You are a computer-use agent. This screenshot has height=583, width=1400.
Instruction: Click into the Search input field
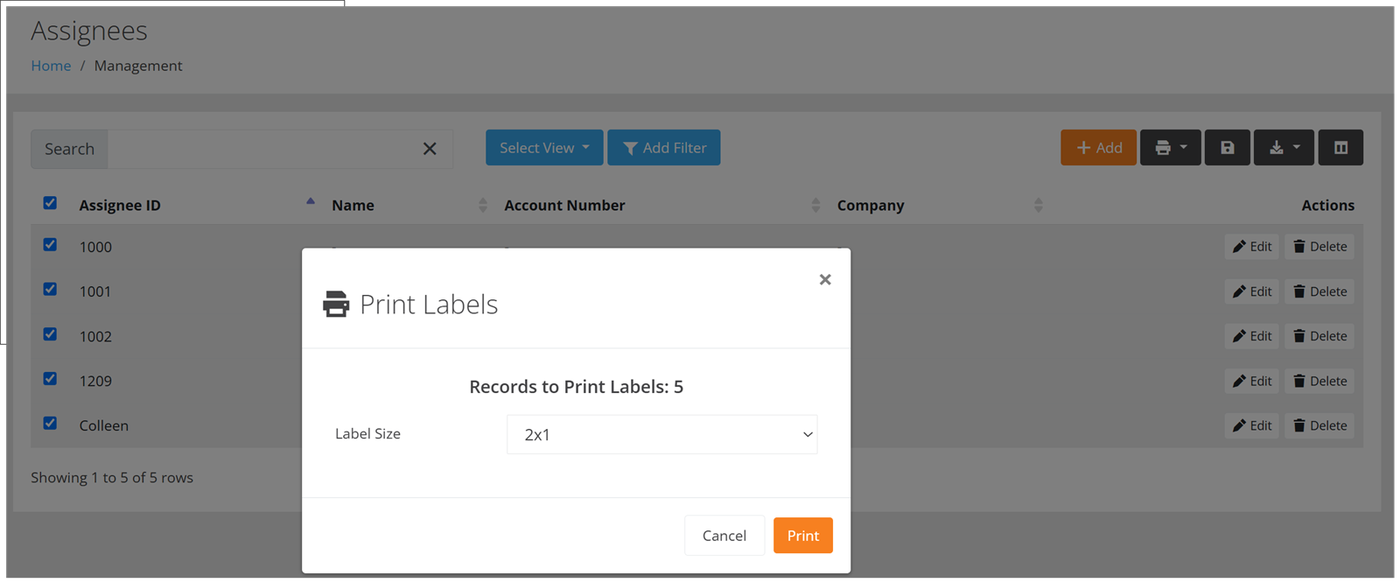pyautogui.click(x=262, y=149)
